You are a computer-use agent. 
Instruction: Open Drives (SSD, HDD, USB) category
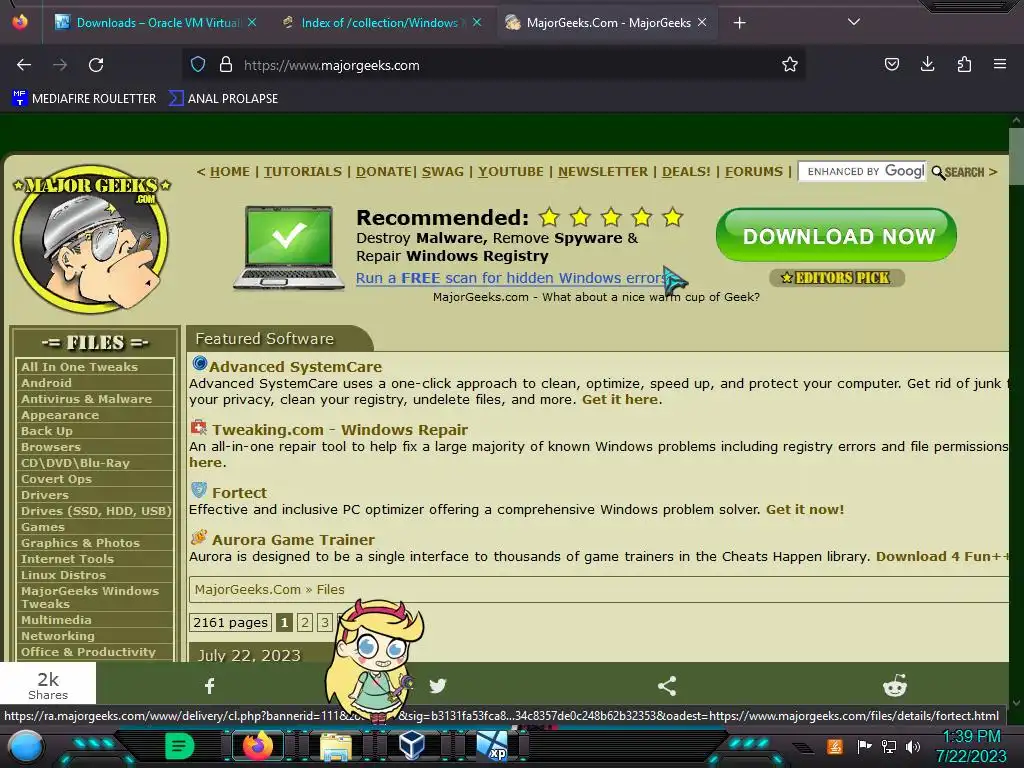click(x=96, y=511)
